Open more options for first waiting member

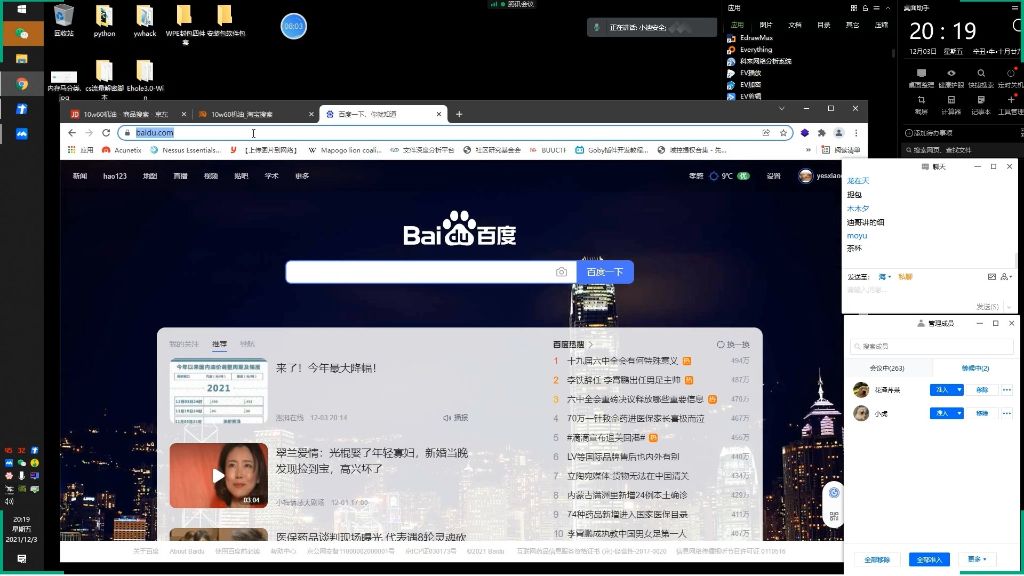tap(1006, 390)
